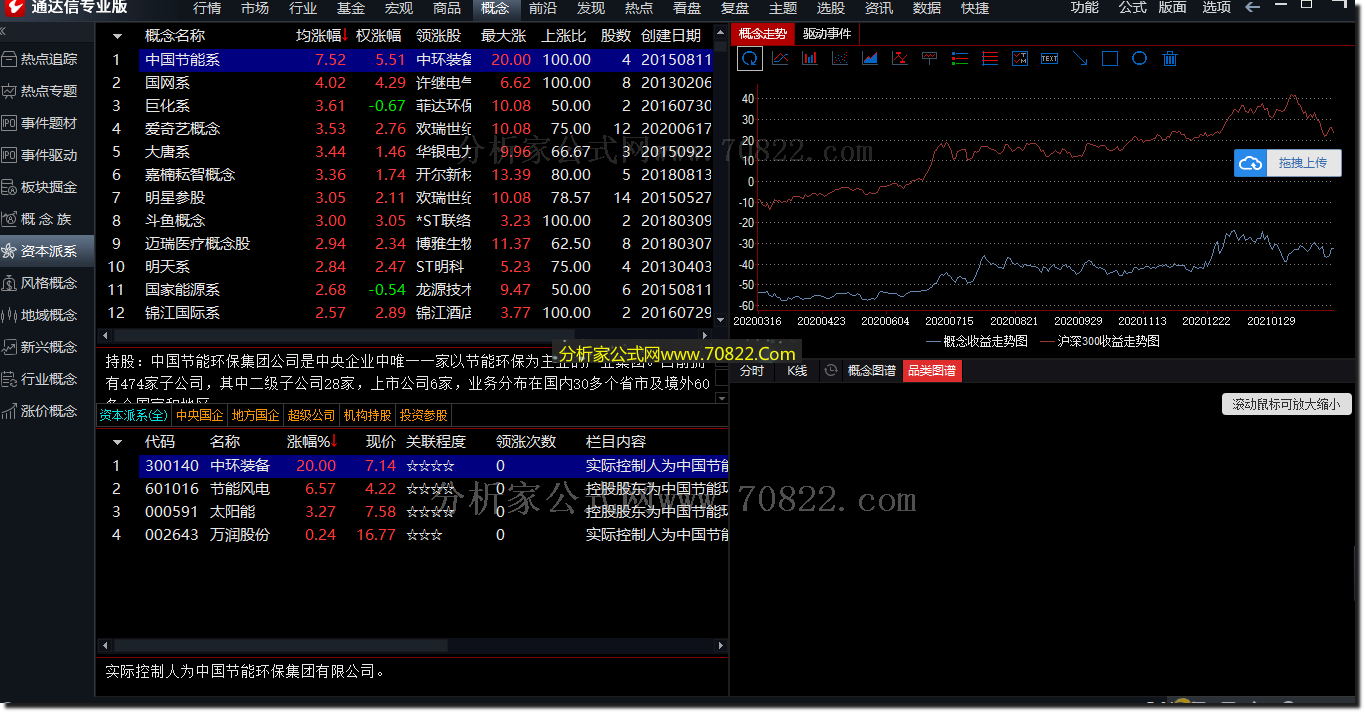Select the area chart icon in chart toolbar
This screenshot has width=1365, height=712.
point(870,59)
